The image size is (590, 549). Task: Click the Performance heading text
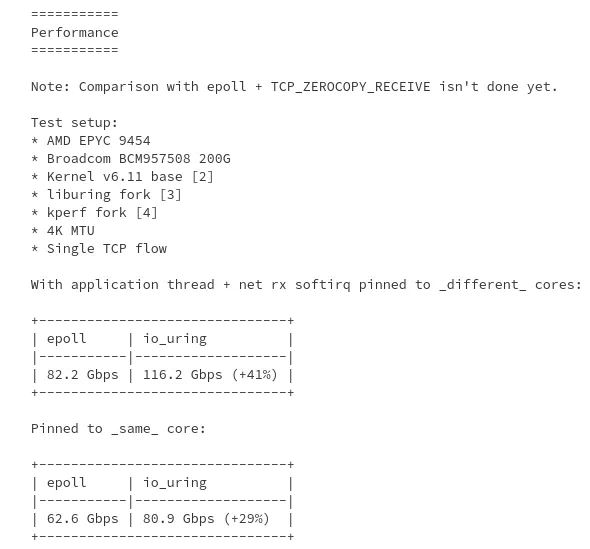click(75, 33)
